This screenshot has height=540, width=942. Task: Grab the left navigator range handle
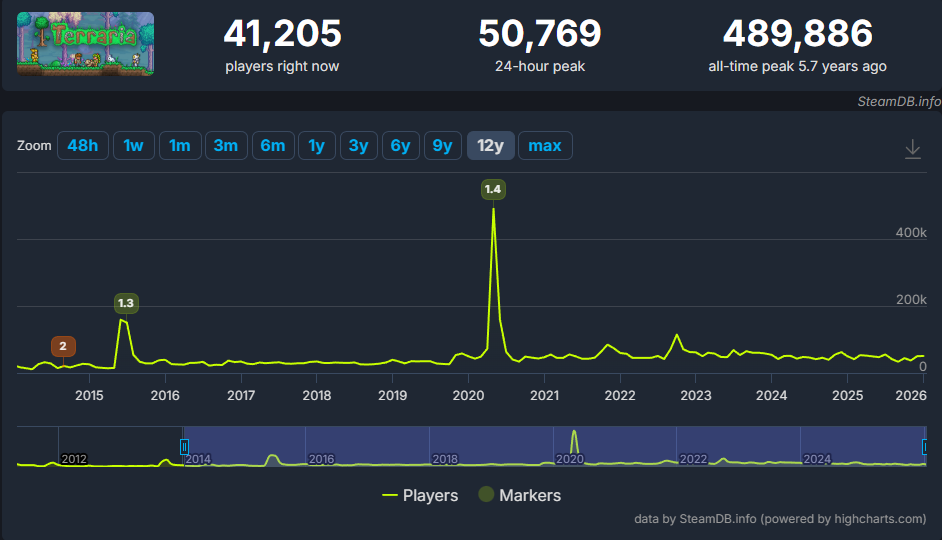(184, 446)
